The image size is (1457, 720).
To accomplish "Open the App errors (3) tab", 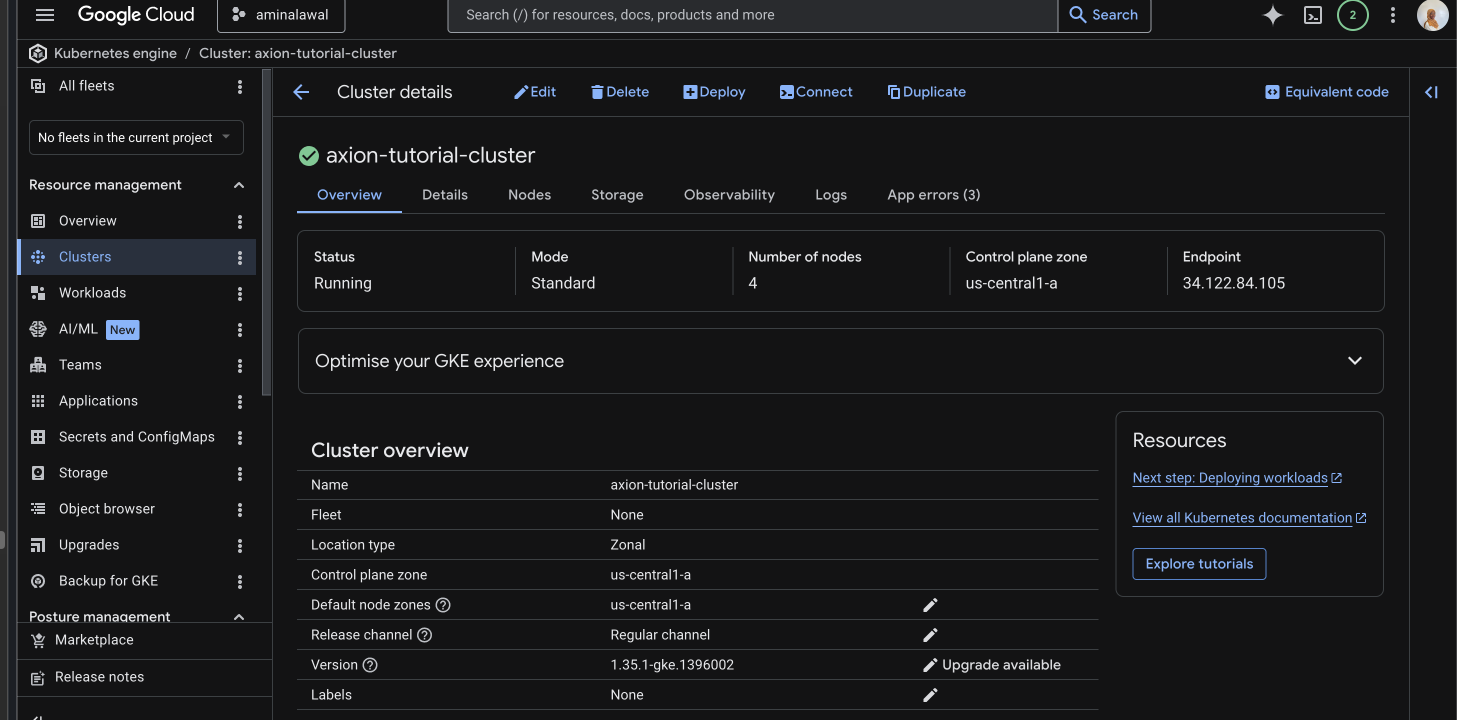I will (933, 195).
